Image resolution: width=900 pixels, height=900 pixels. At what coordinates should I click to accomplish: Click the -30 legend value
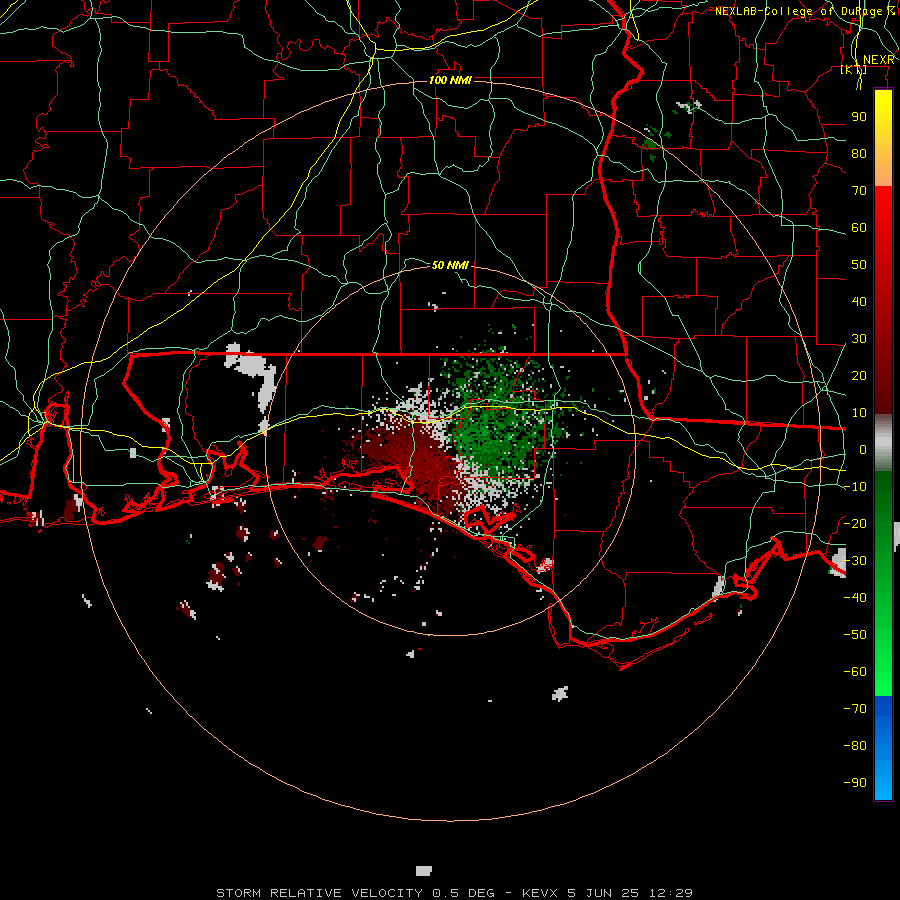[x=855, y=561]
